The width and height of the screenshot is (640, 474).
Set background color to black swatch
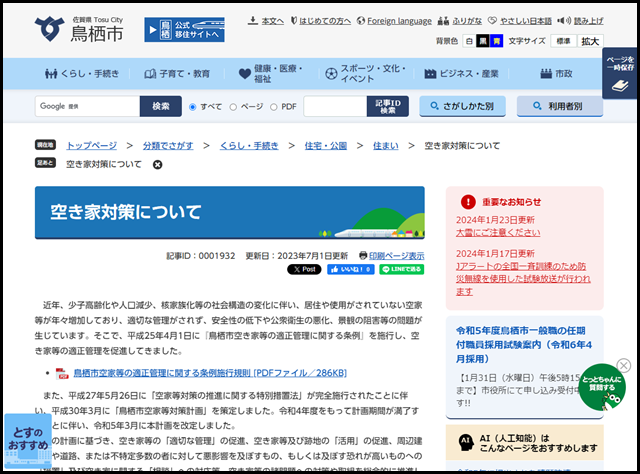click(485, 41)
